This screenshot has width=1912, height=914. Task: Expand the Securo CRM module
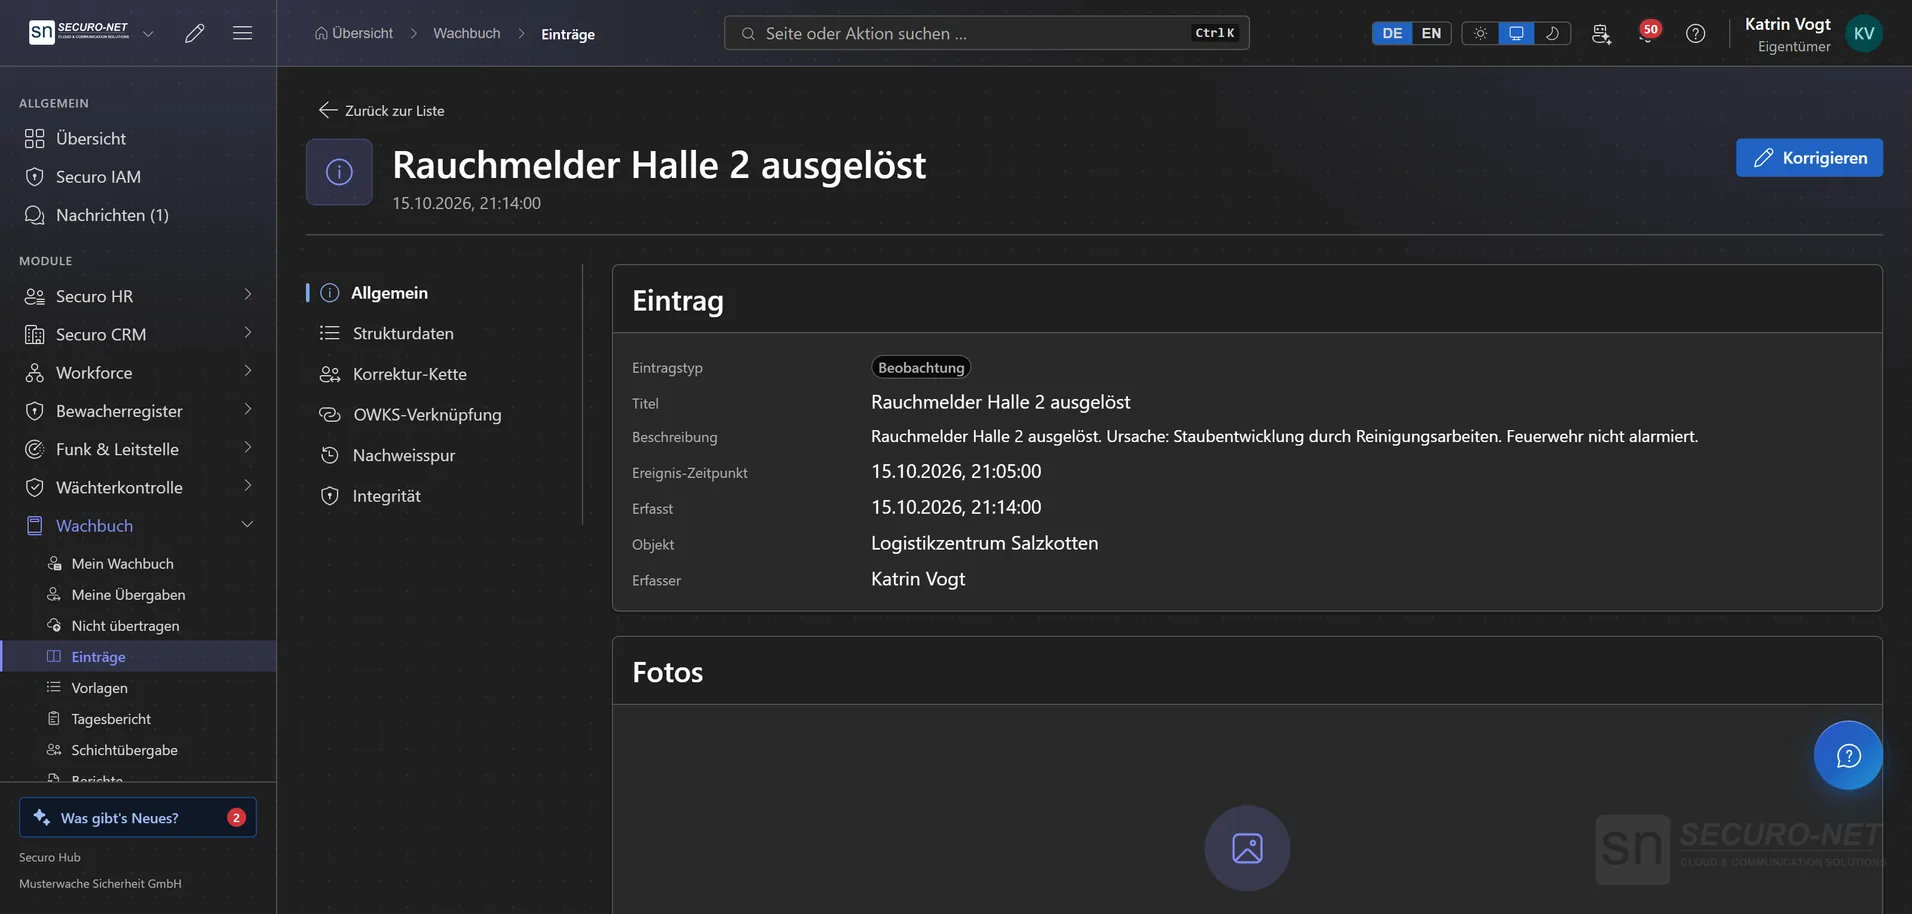click(x=138, y=334)
